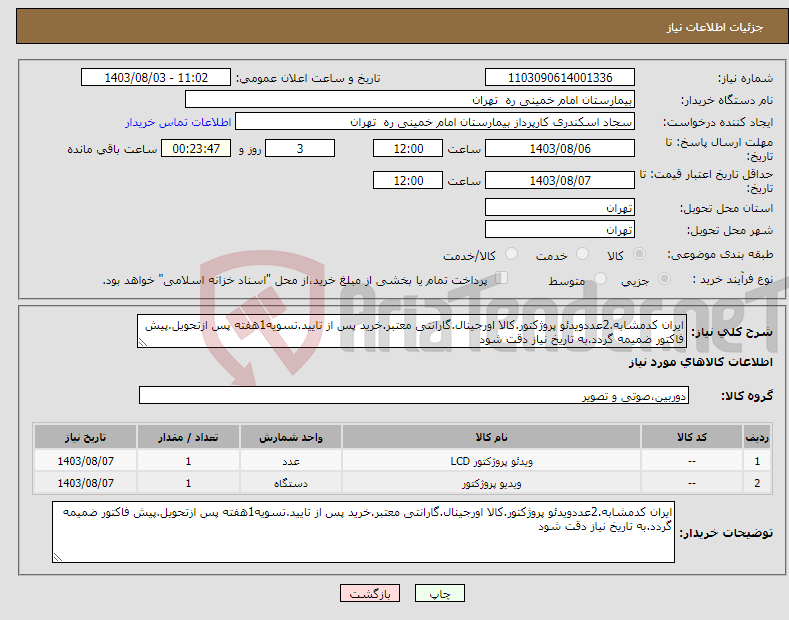
Task: Select the کالا/خدمت radio button
Action: [x=511, y=254]
